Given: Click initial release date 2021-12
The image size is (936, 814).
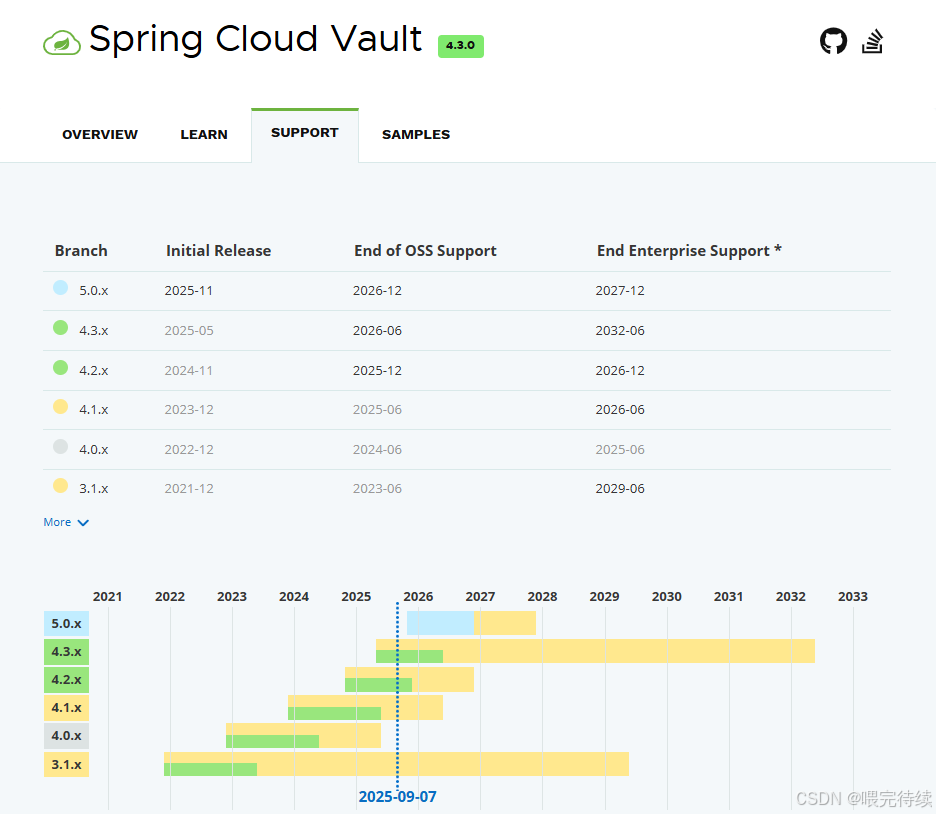Looking at the screenshot, I should coord(189,488).
